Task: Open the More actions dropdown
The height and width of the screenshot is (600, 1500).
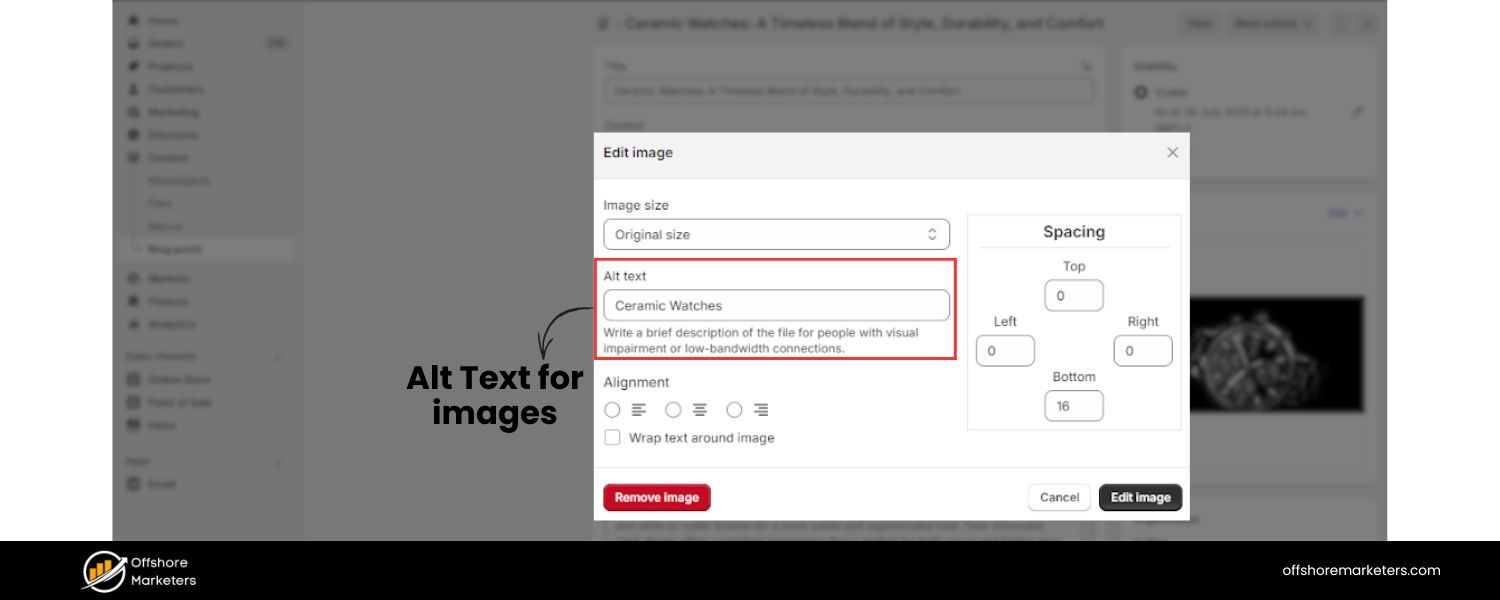Action: (1270, 23)
